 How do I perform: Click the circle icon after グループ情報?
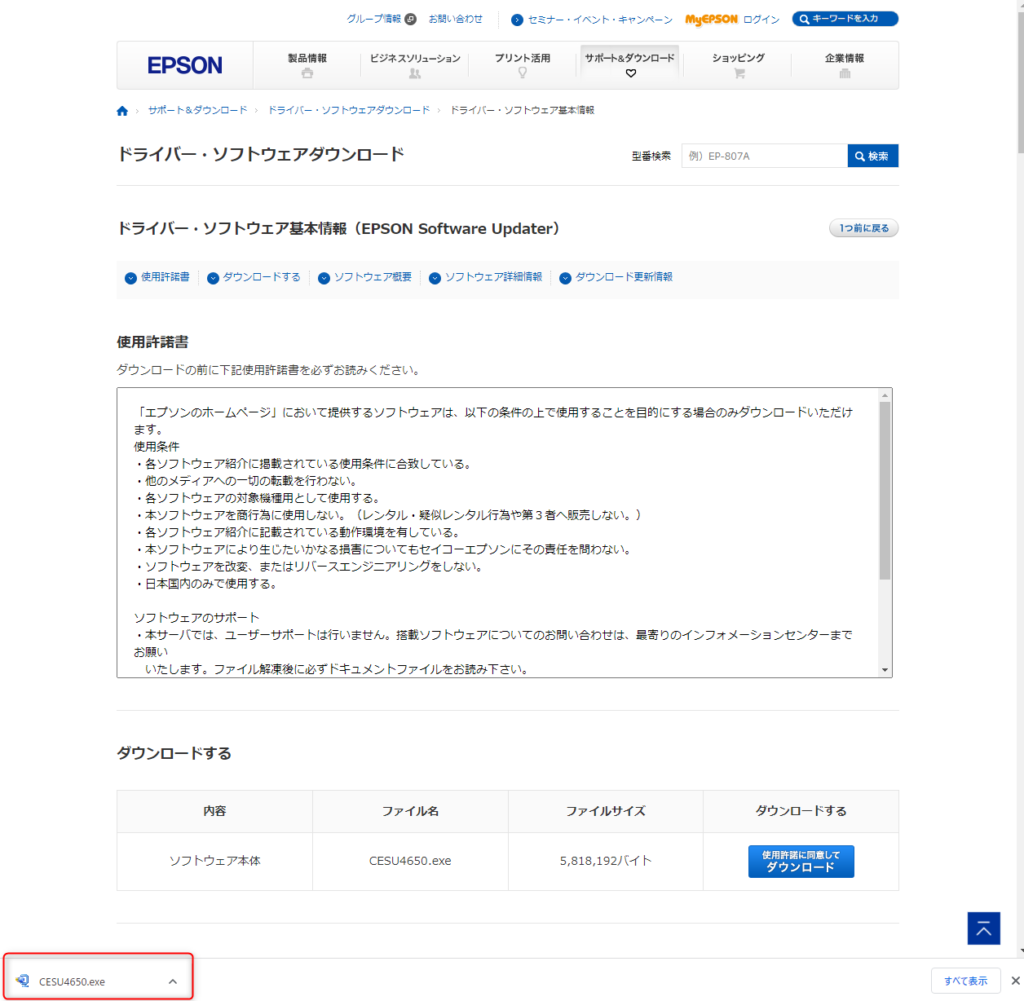coord(410,19)
